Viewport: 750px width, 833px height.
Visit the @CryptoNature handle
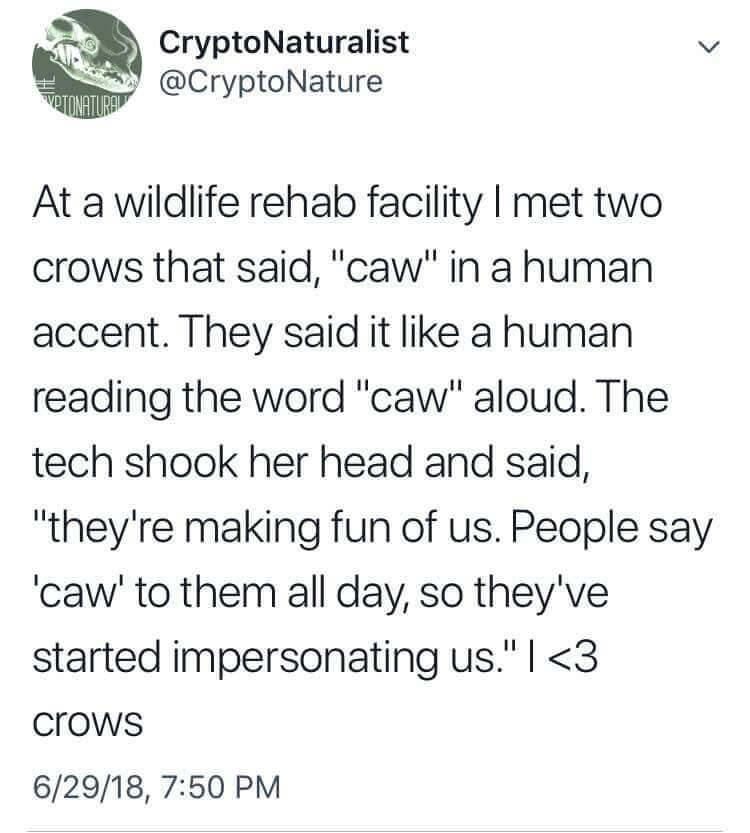(271, 82)
